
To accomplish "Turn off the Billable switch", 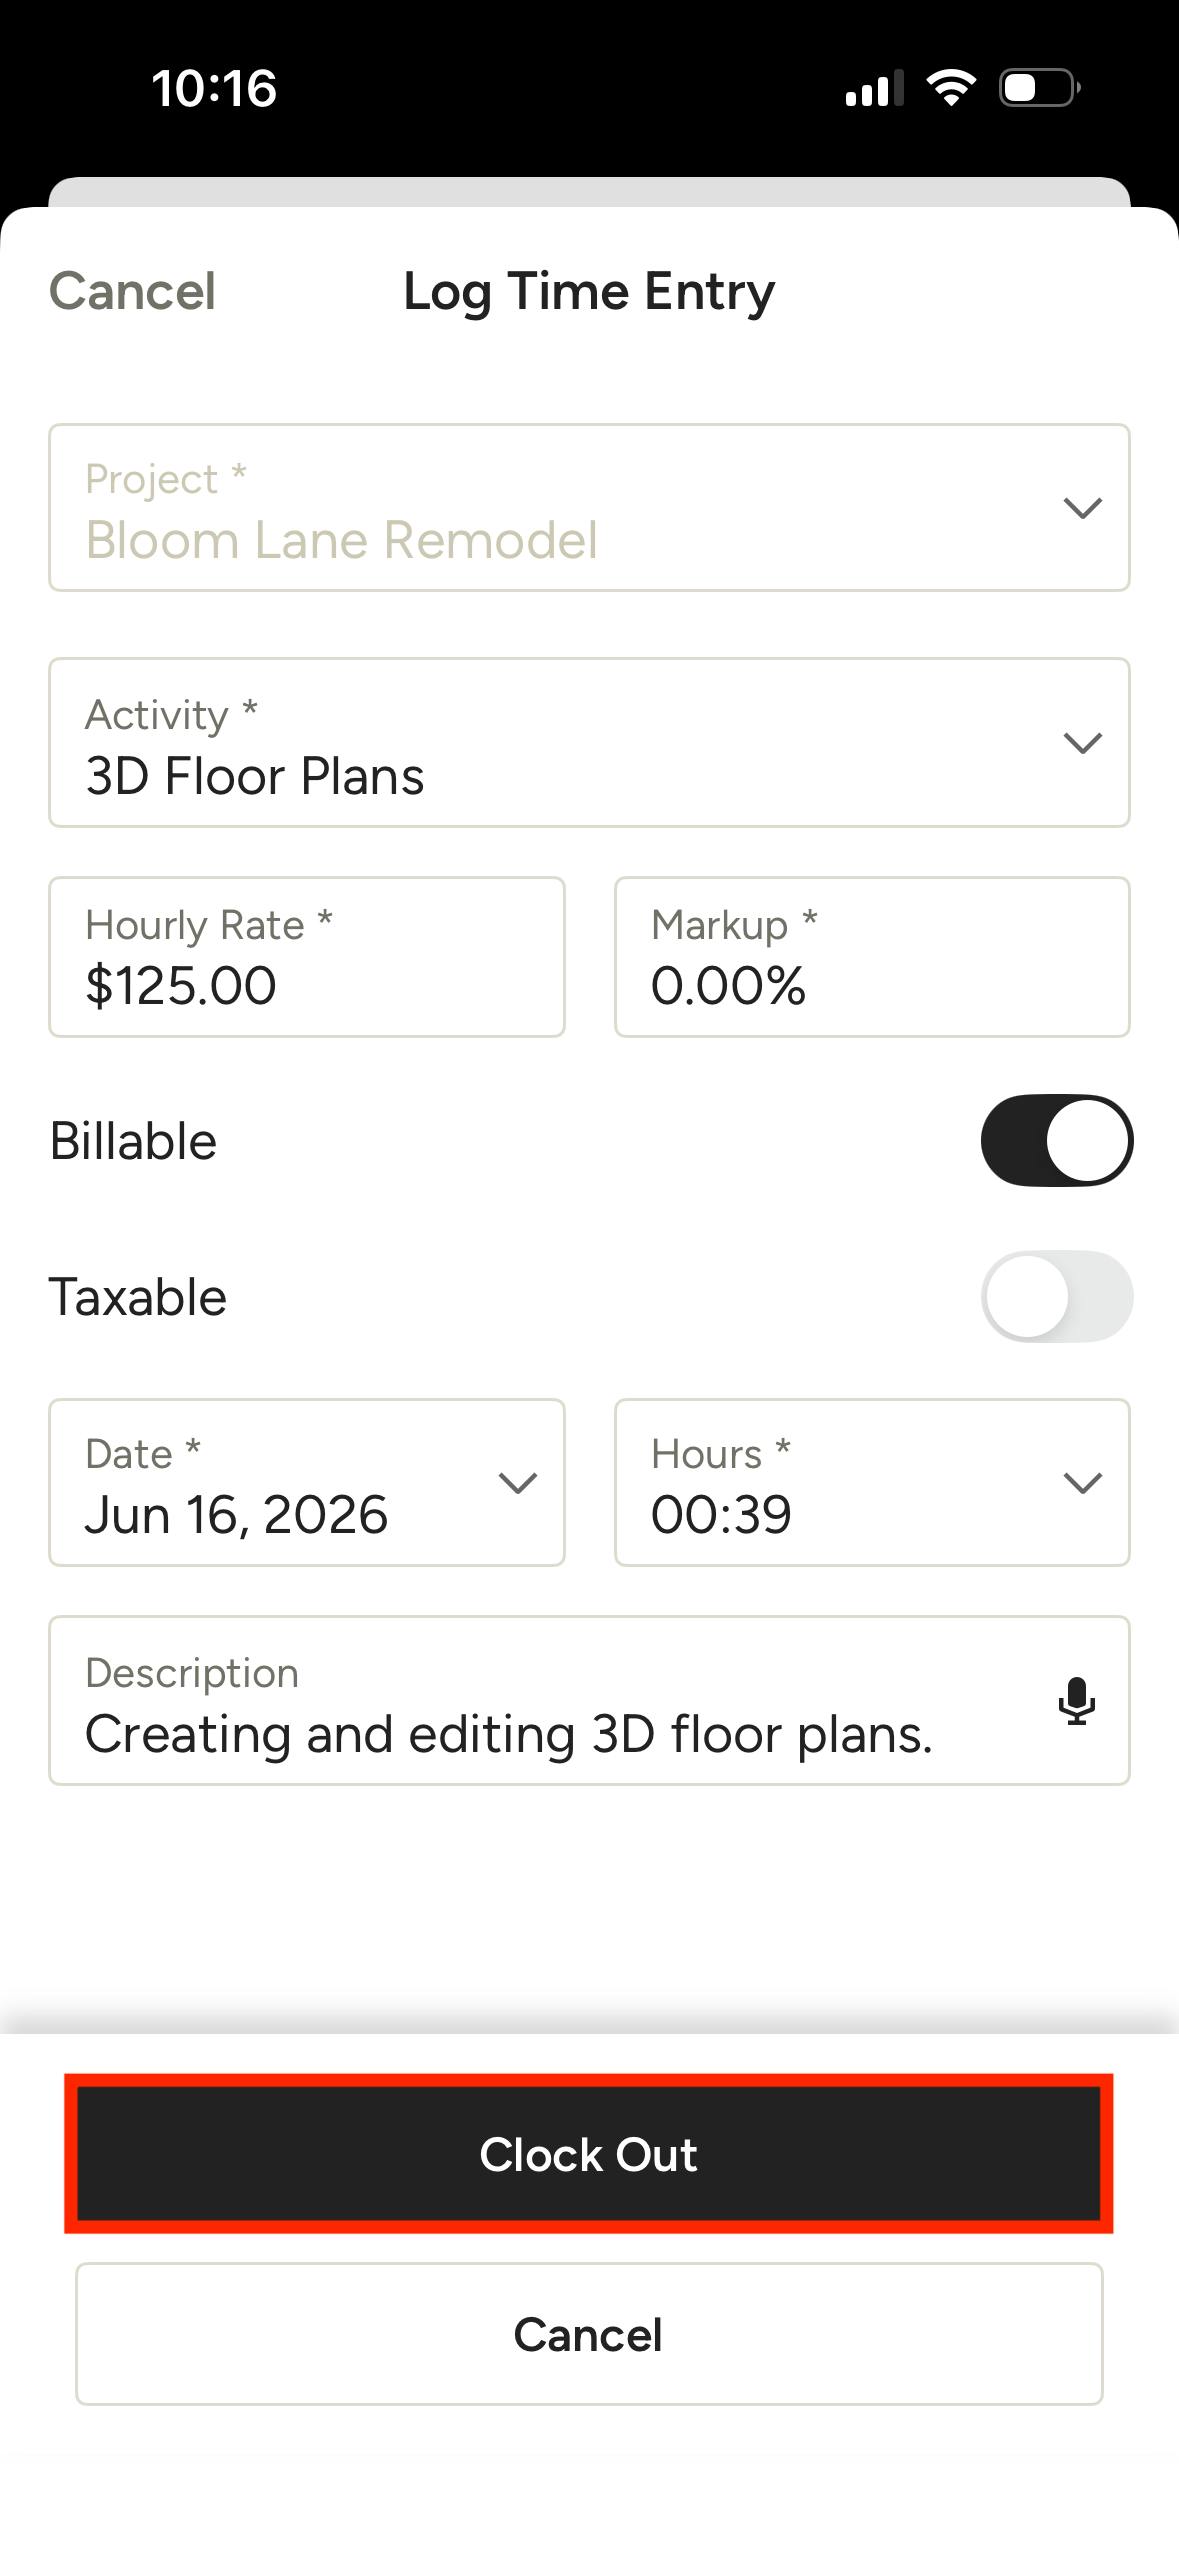I will (x=1057, y=1141).
